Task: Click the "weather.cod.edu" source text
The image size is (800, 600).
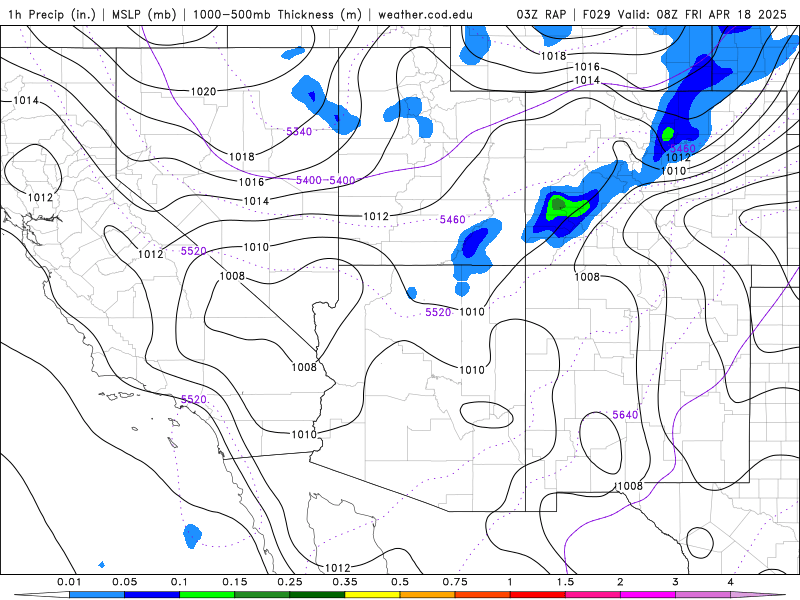Action: click(425, 14)
